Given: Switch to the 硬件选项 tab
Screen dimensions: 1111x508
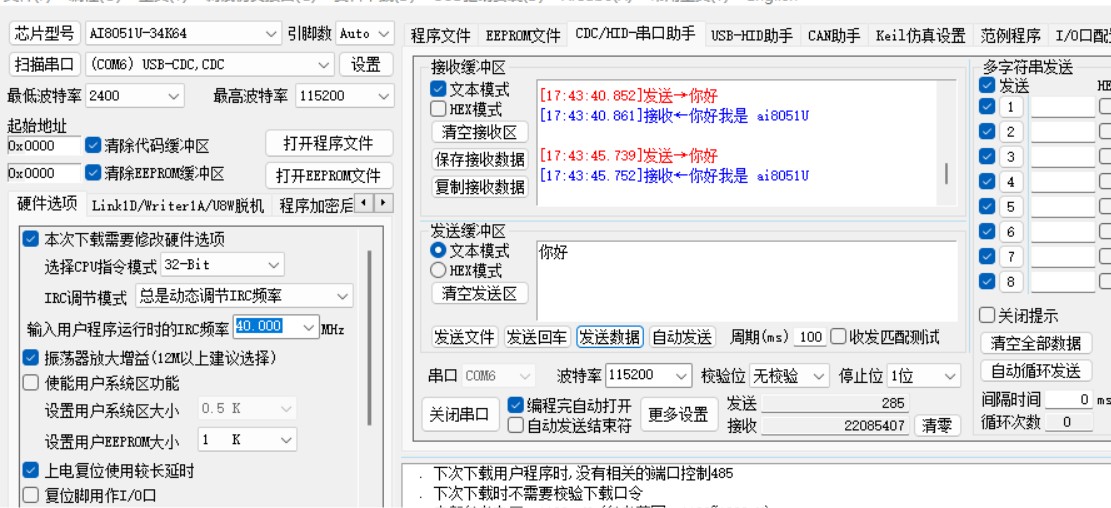Looking at the screenshot, I should tap(47, 203).
